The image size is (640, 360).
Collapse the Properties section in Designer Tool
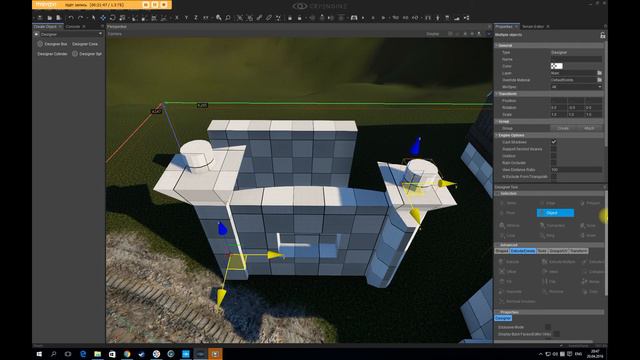(549, 312)
